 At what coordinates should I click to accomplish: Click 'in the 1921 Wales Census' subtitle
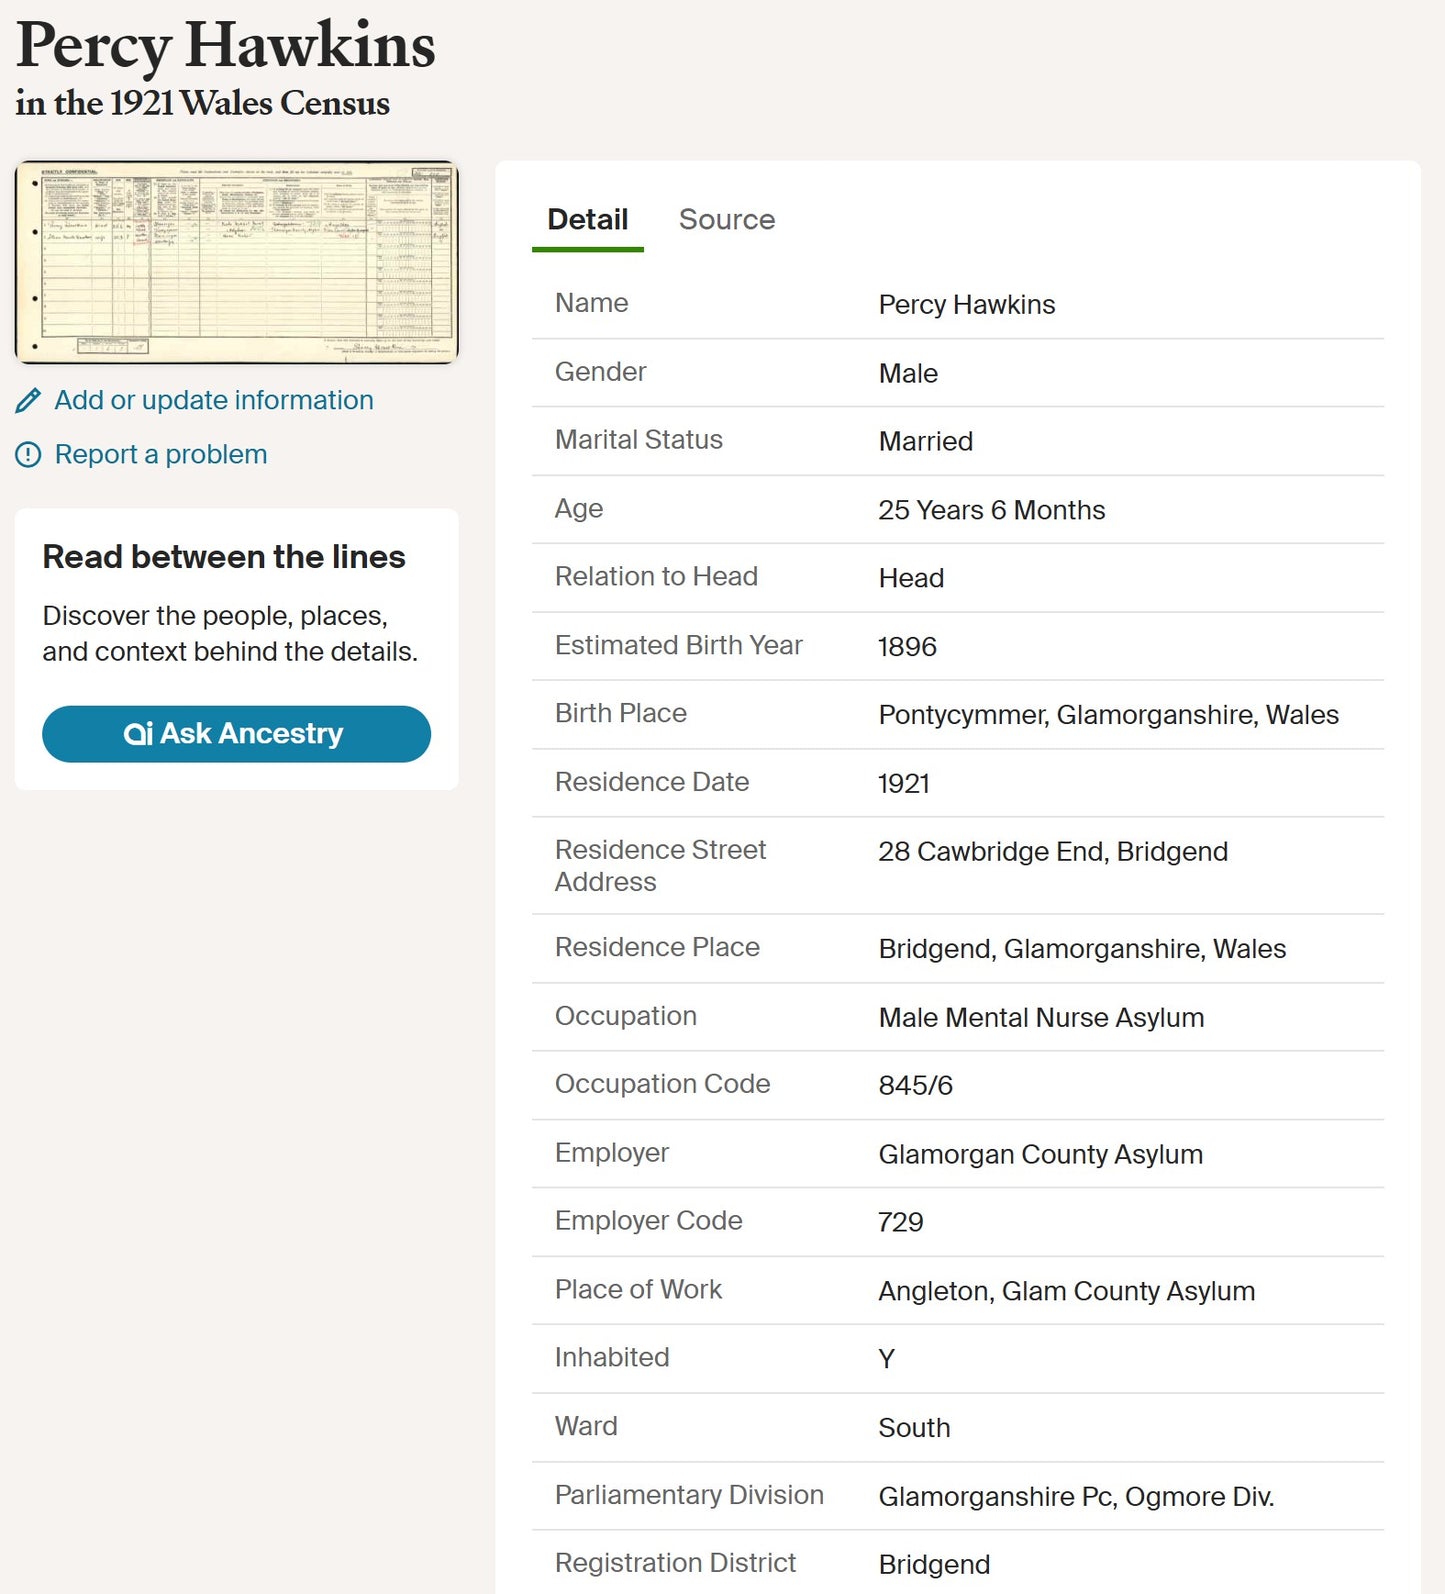click(x=203, y=103)
